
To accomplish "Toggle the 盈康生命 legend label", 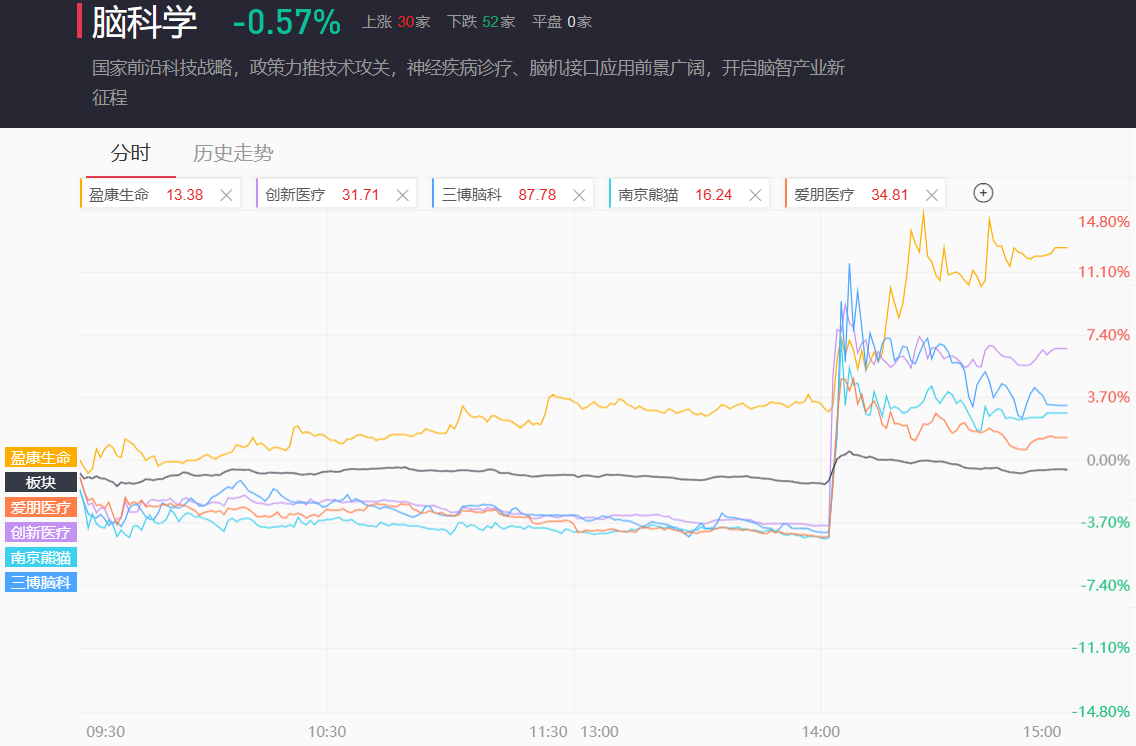I will click(x=41, y=458).
